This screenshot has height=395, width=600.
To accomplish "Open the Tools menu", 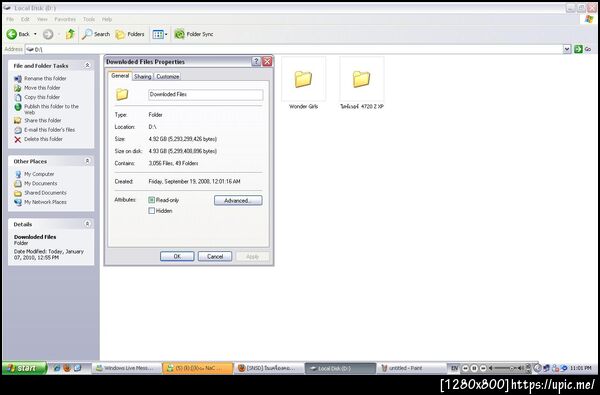I will 89,19.
